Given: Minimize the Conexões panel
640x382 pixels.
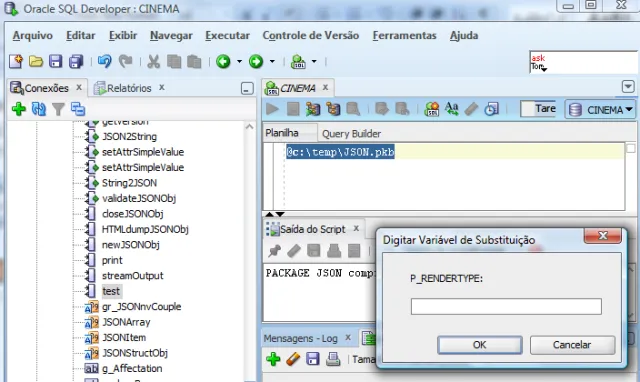Looking at the screenshot, I should 247,88.
